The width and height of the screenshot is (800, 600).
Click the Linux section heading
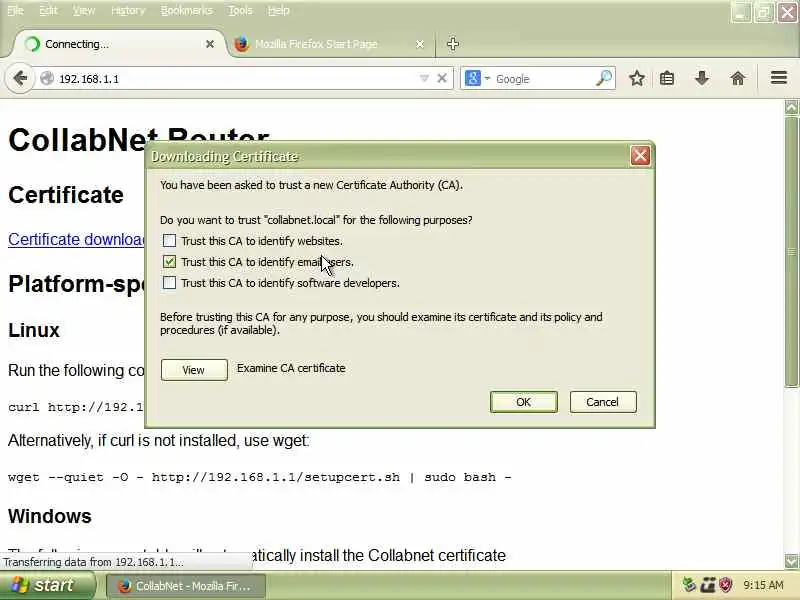34,330
